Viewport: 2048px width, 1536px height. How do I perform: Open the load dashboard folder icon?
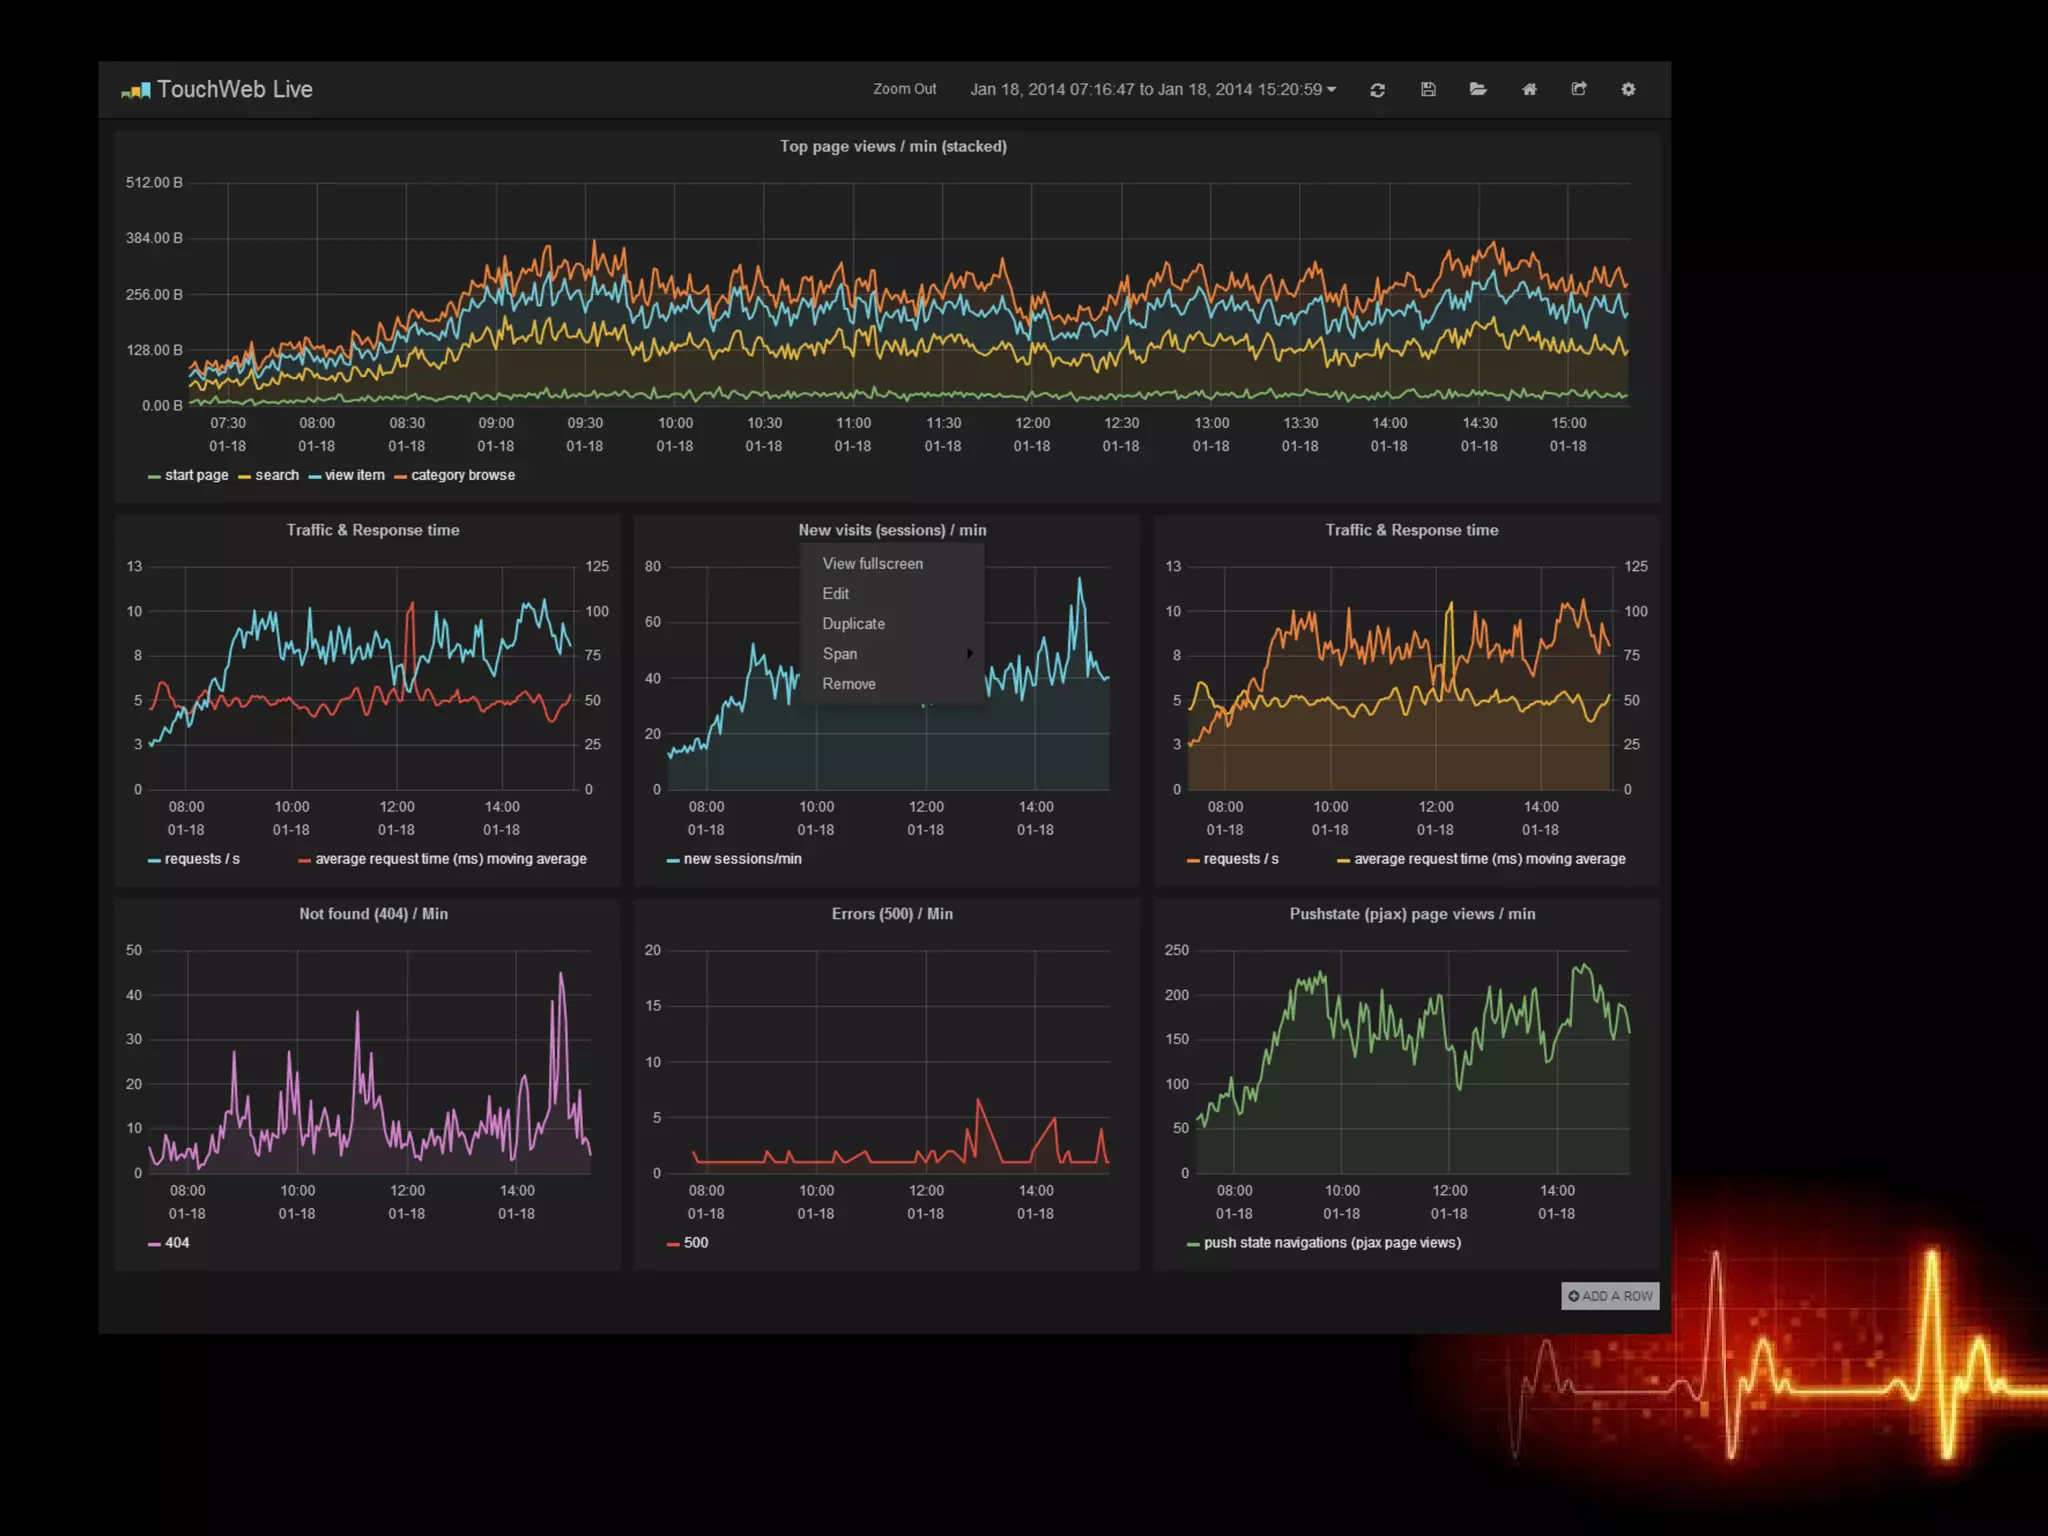click(x=1478, y=90)
